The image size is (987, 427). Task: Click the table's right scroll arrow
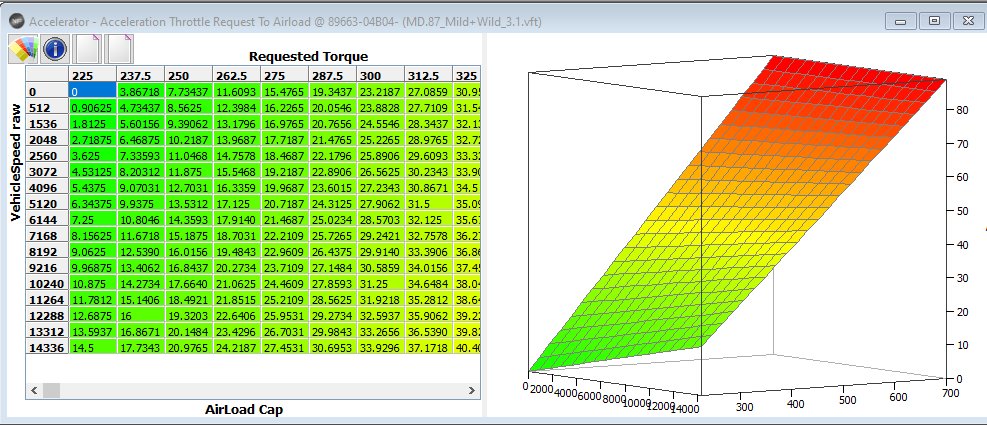point(472,390)
